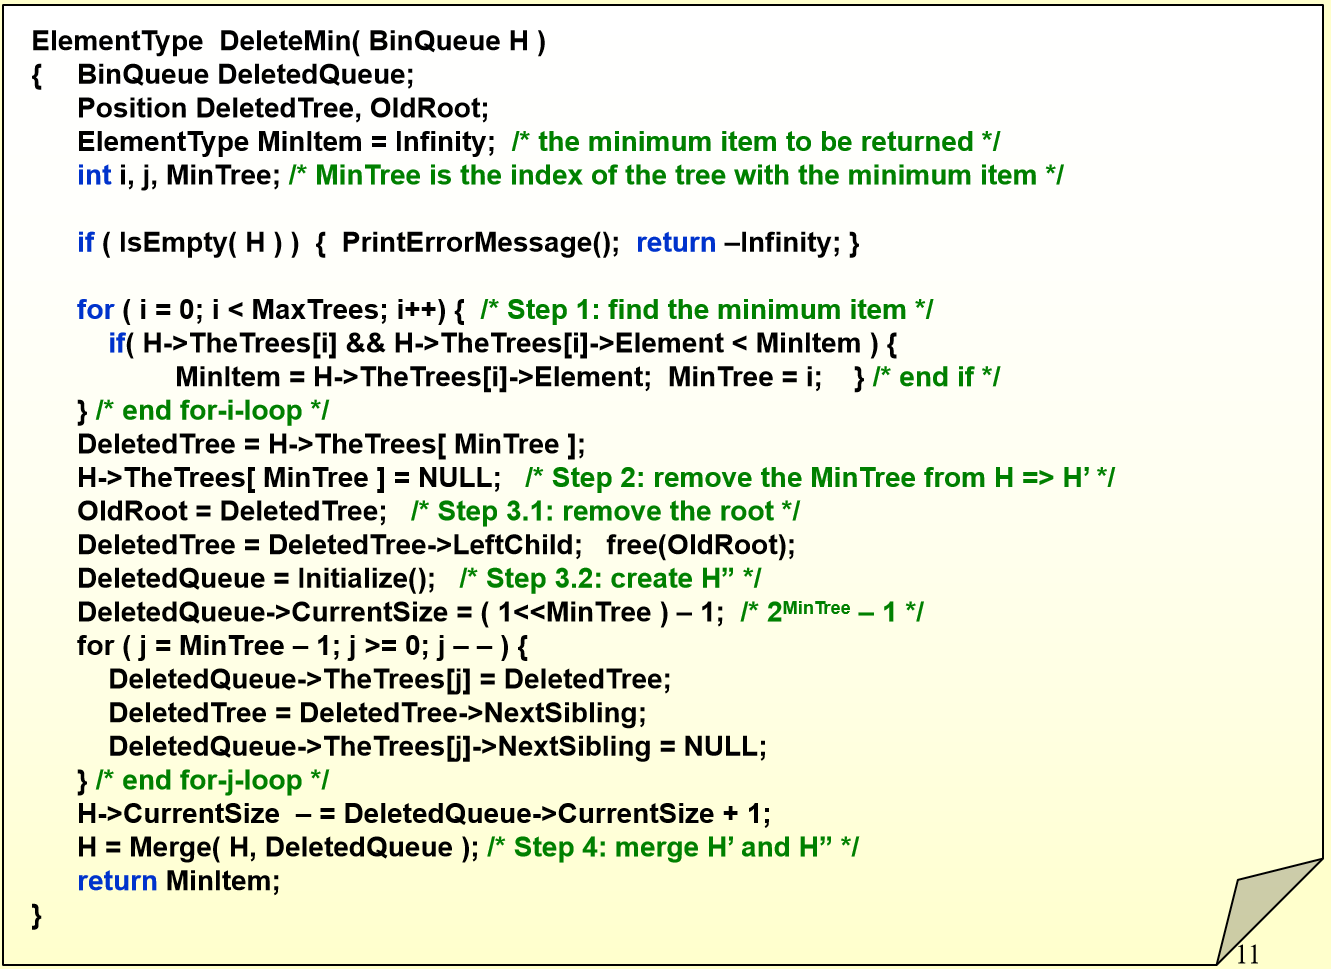The width and height of the screenshot is (1331, 969).
Task: Click the "end if" comment
Action: point(936,377)
